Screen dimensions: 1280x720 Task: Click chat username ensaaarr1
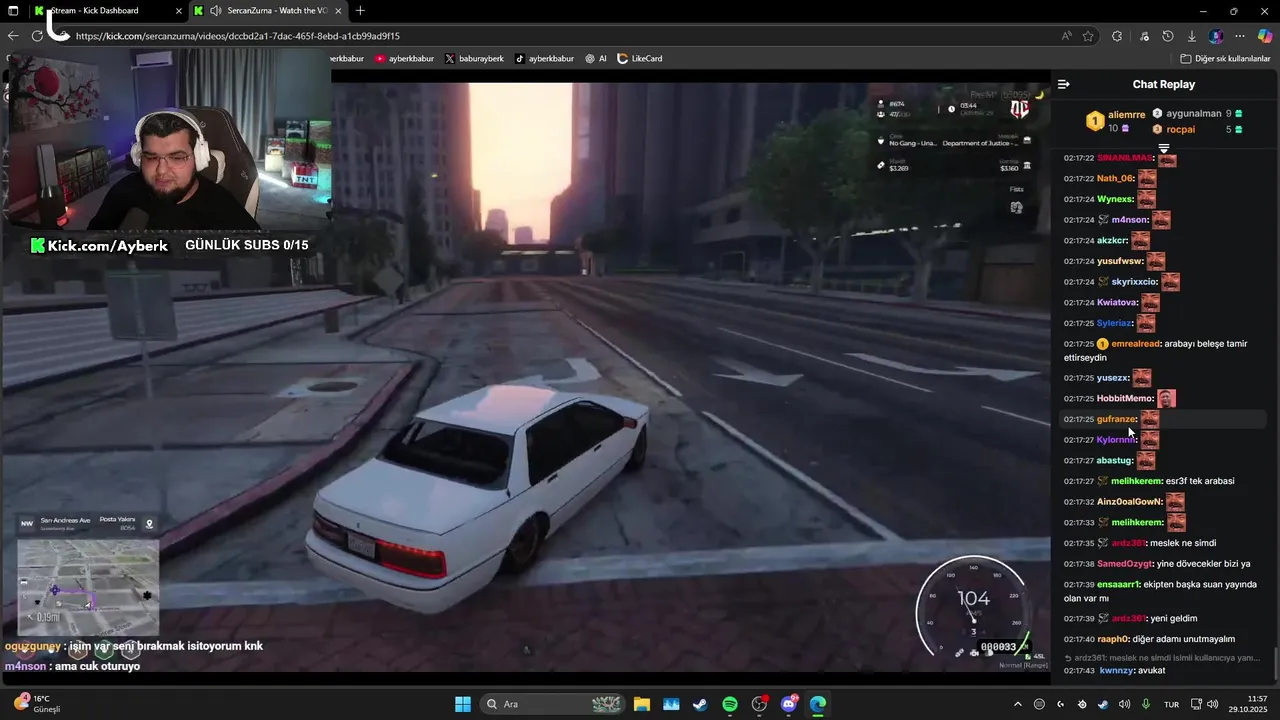1119,584
